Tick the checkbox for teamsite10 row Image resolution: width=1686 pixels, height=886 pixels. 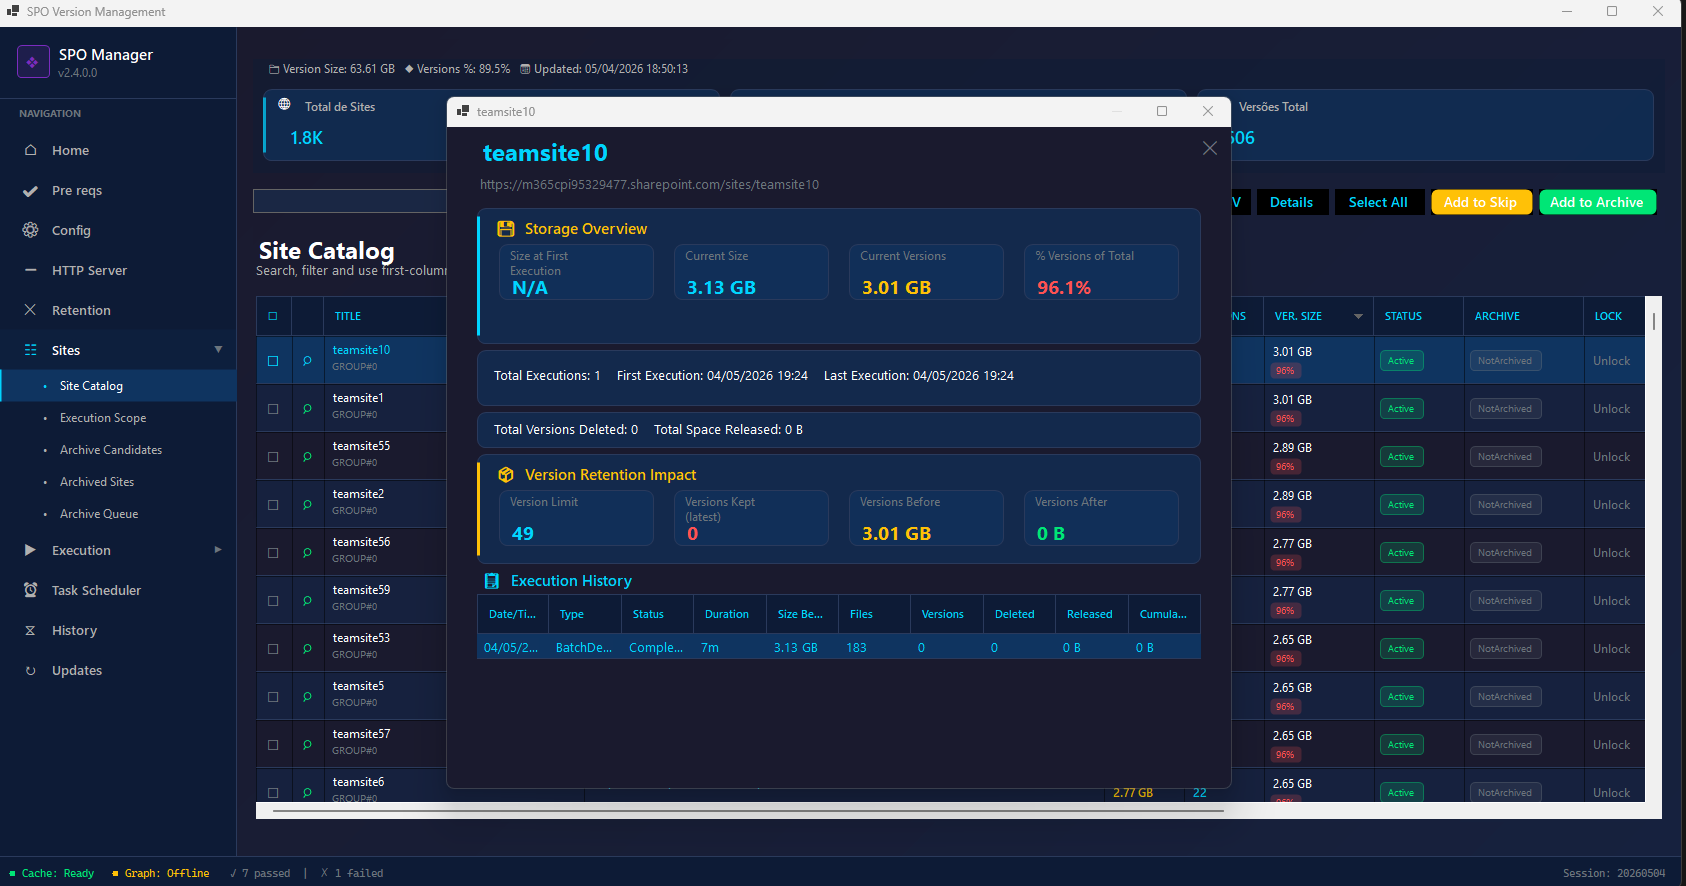coord(273,361)
